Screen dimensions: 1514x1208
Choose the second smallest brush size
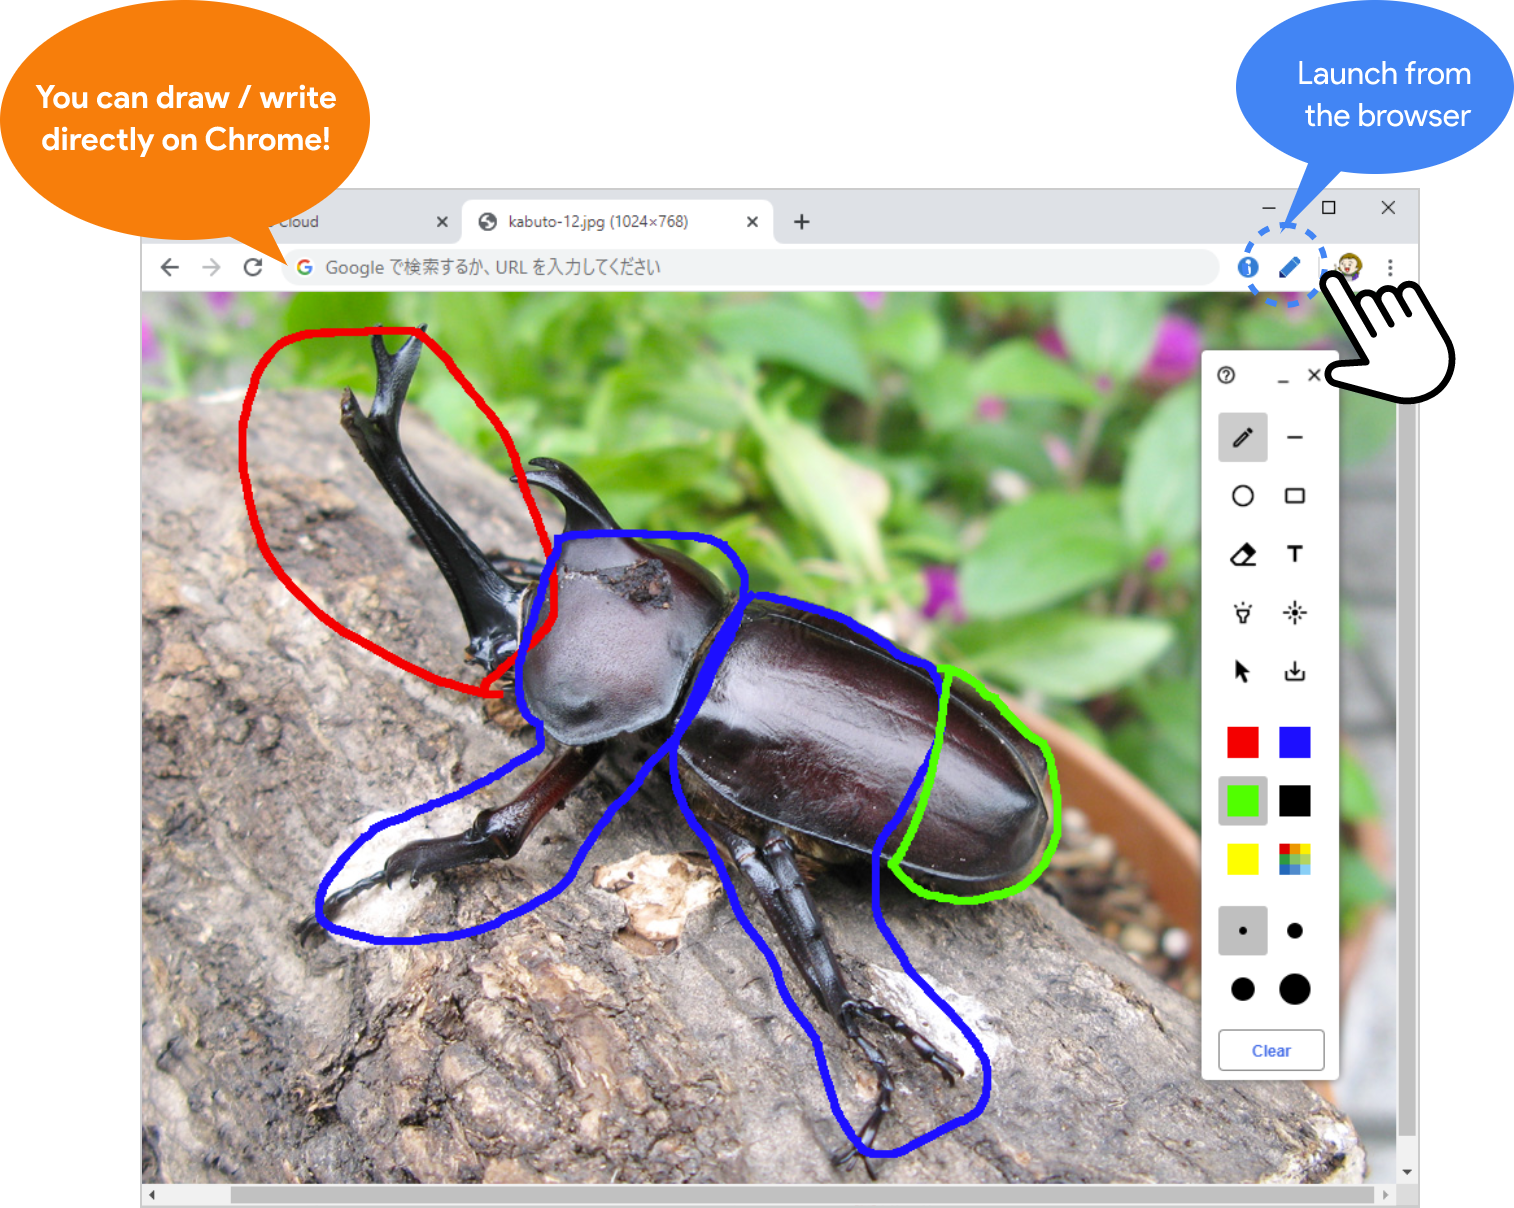tap(1294, 931)
